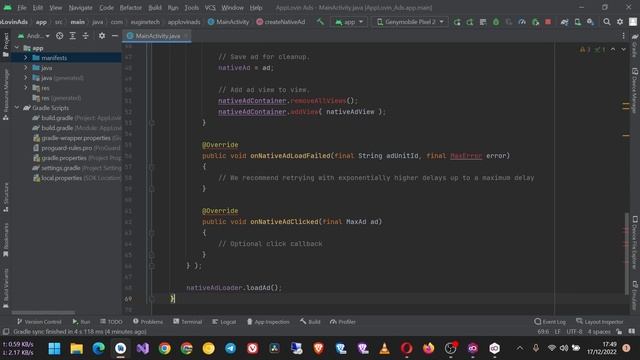Screen dimensions: 640x360
Task: Open the TODO tool window
Action: pos(111,322)
